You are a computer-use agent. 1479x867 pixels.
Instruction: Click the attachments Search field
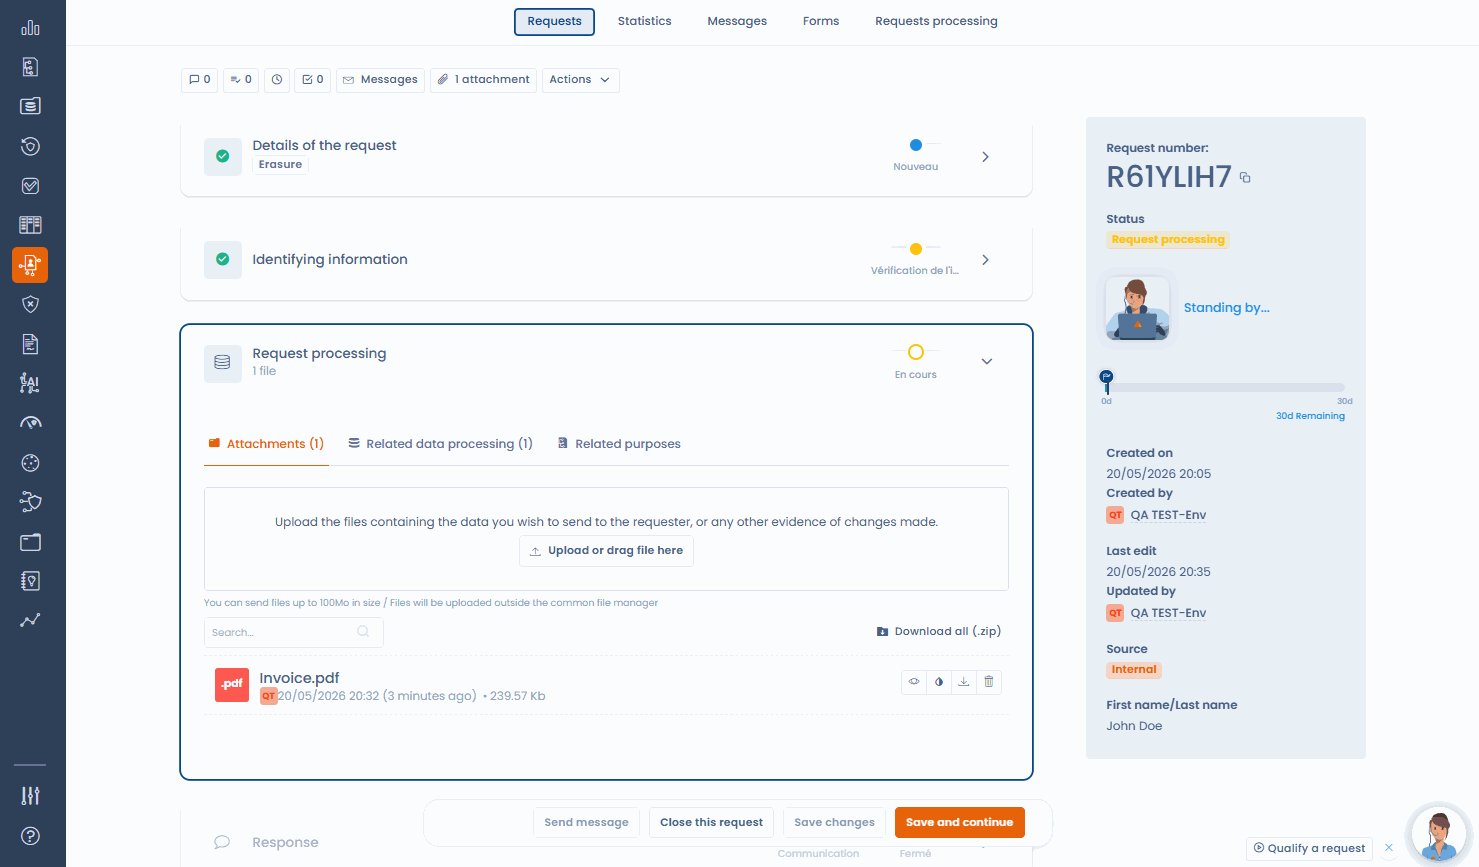(x=293, y=632)
